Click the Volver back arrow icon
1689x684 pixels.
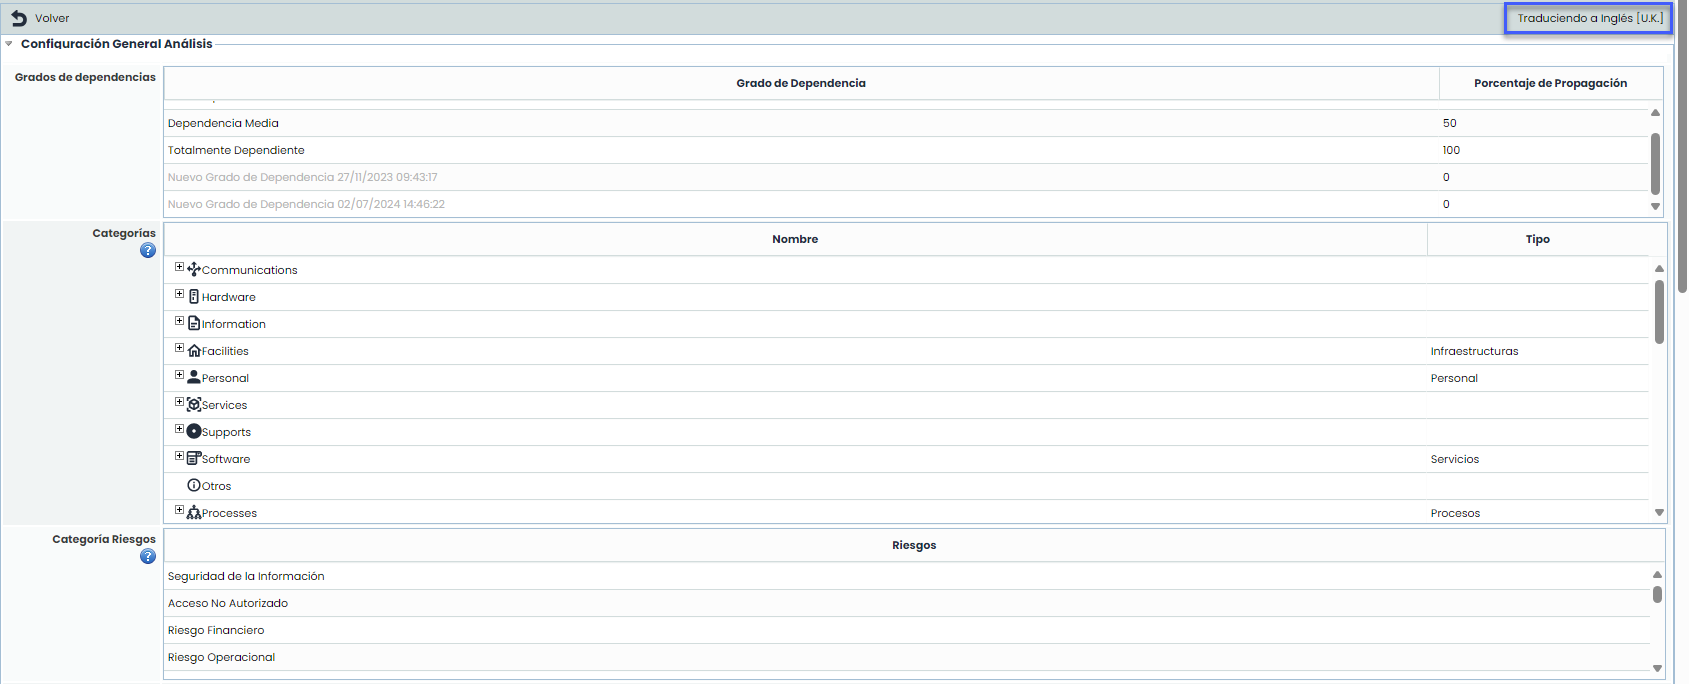tap(19, 18)
